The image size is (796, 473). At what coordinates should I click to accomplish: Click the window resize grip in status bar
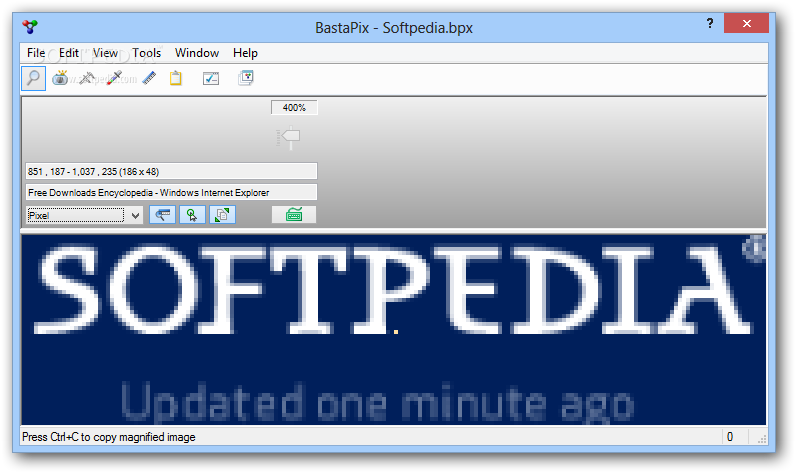click(761, 440)
